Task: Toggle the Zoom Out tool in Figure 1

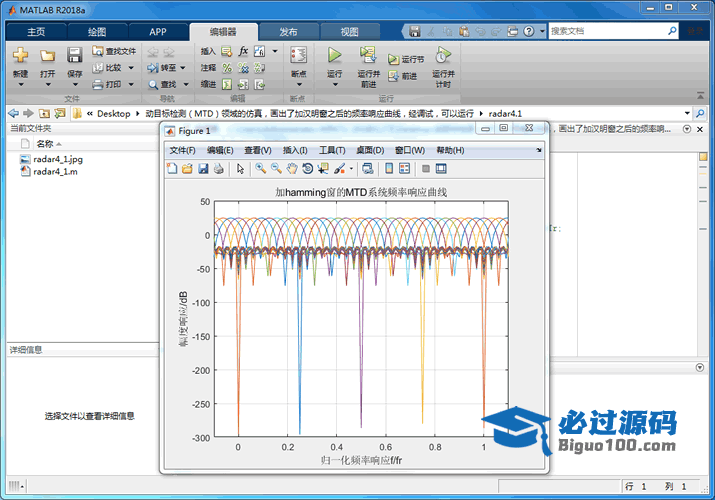Action: tap(276, 169)
